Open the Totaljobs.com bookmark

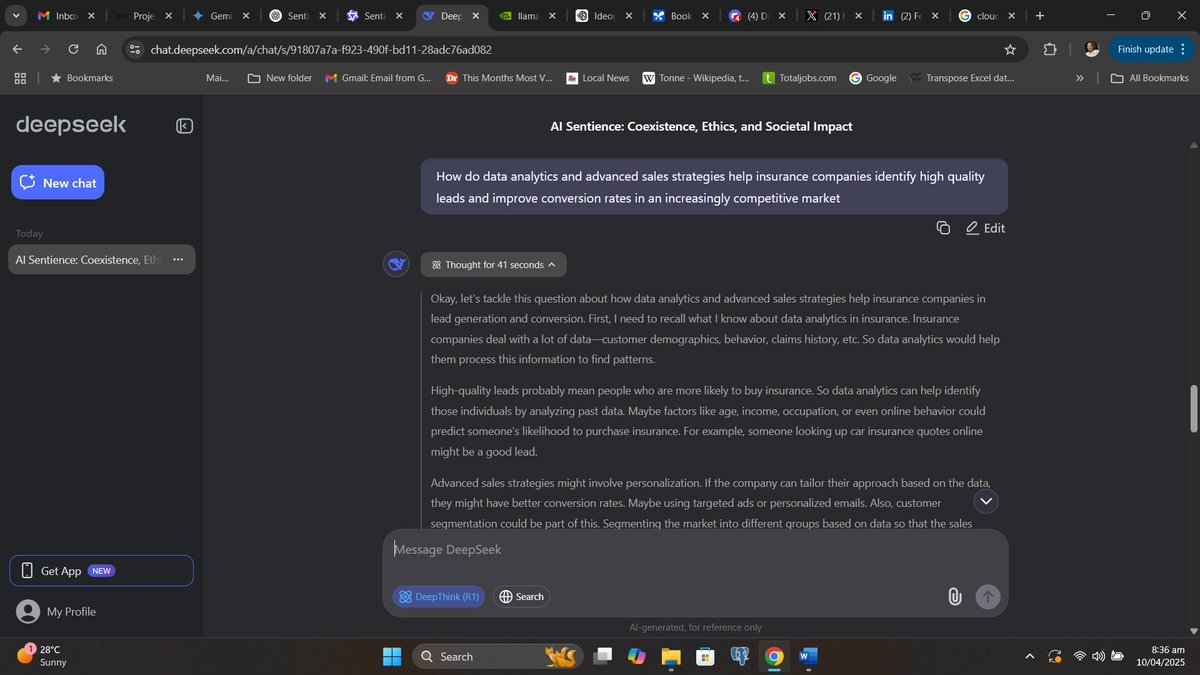pos(799,78)
